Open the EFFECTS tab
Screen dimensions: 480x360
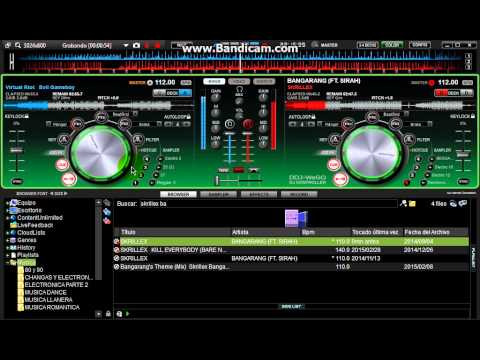click(259, 194)
